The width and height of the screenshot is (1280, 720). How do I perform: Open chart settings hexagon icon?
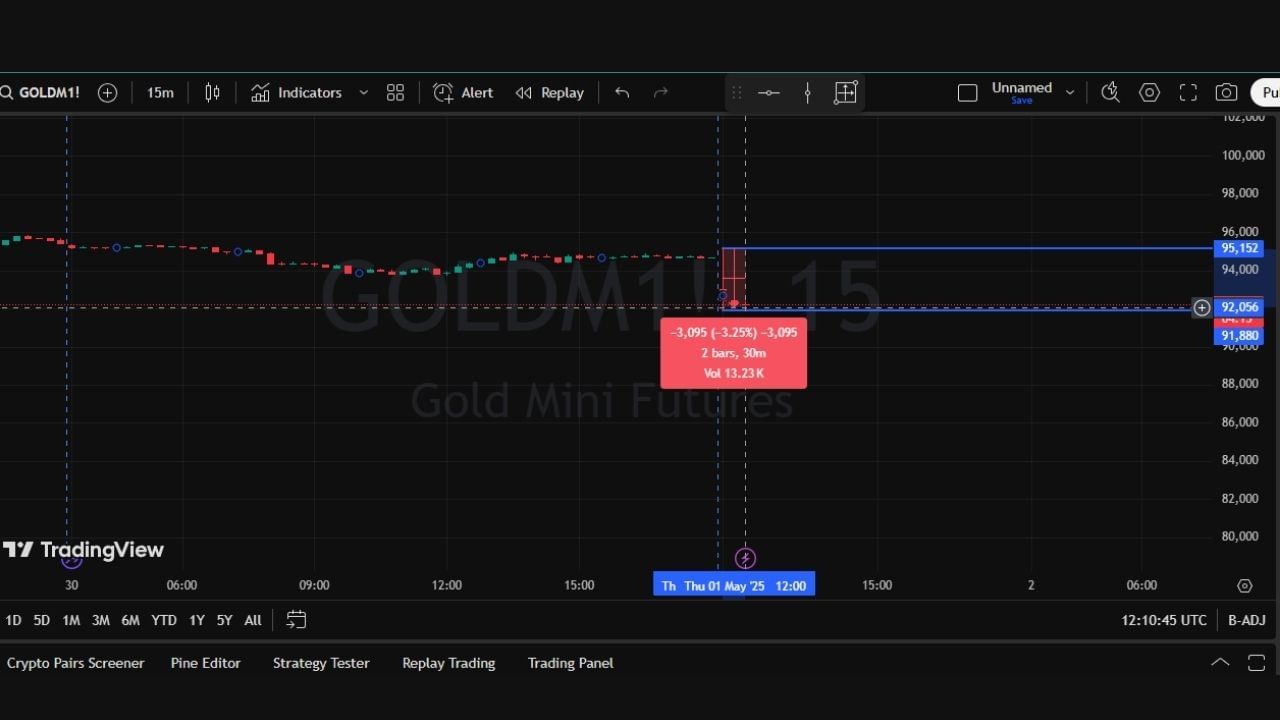(x=1150, y=93)
